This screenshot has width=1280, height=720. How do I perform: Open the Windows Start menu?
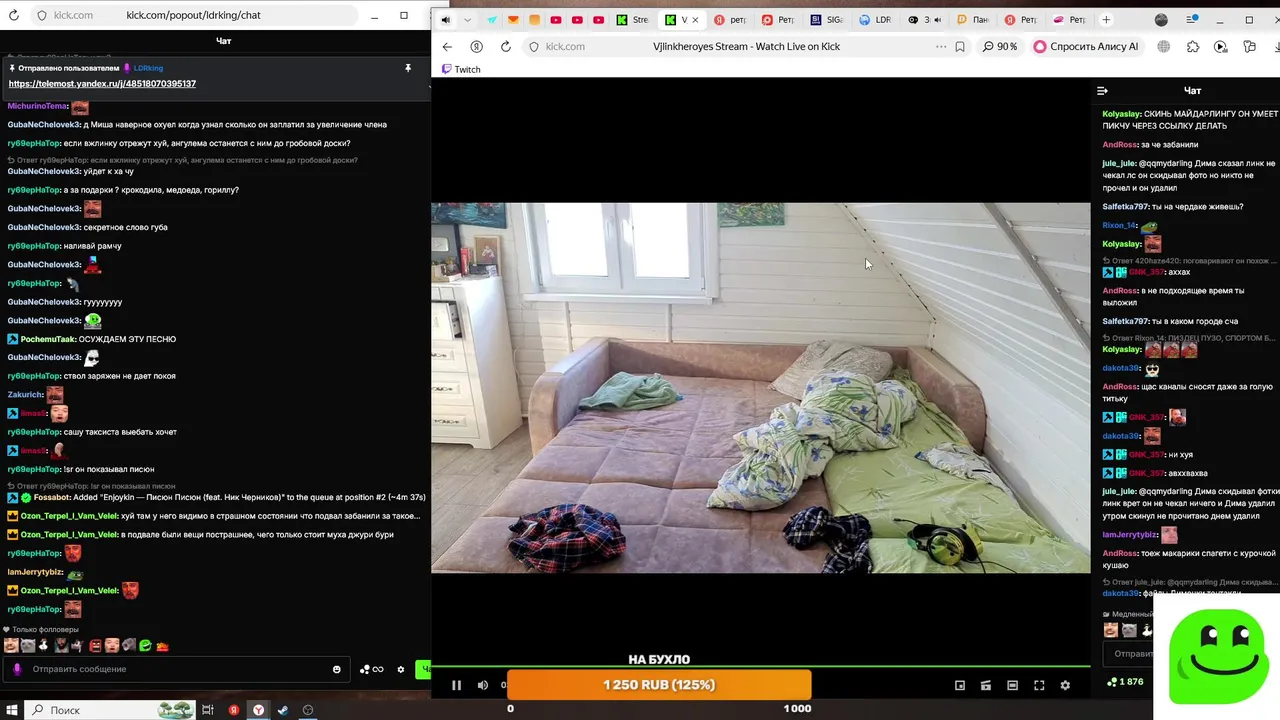point(12,710)
